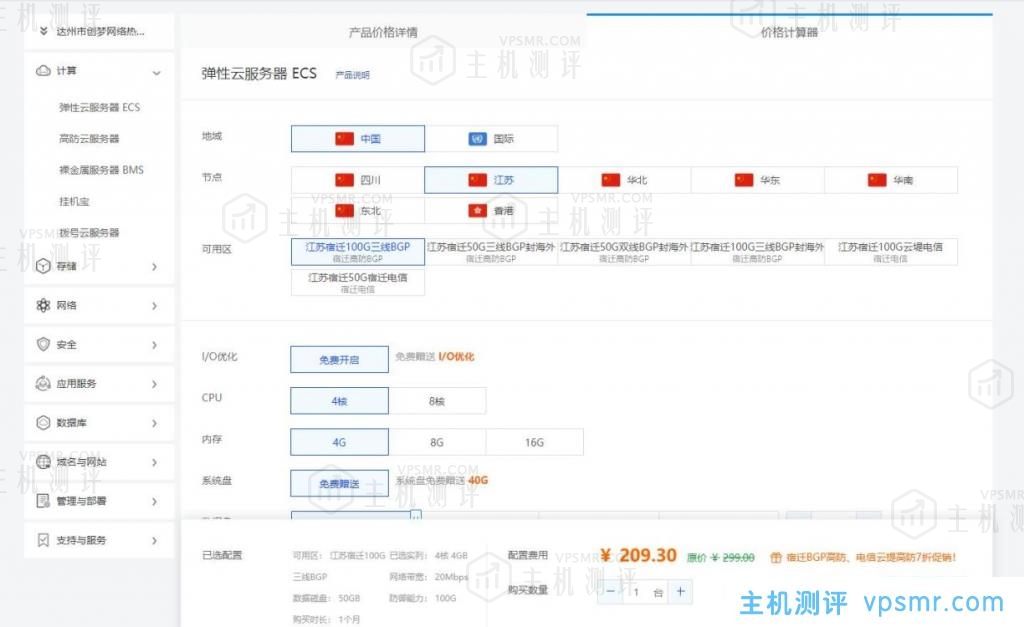
Task: Choose the 四川 node
Action: [358, 180]
